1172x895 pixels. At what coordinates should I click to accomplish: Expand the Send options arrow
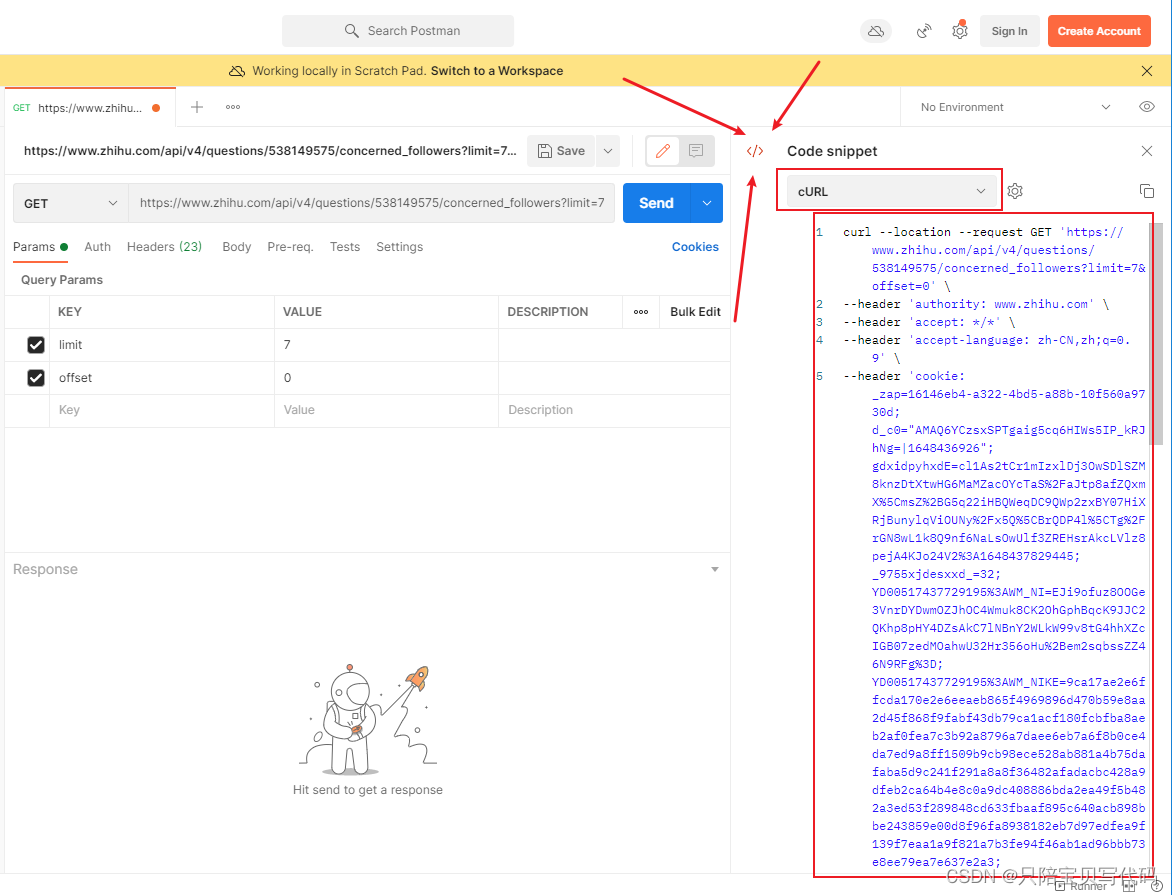(706, 203)
